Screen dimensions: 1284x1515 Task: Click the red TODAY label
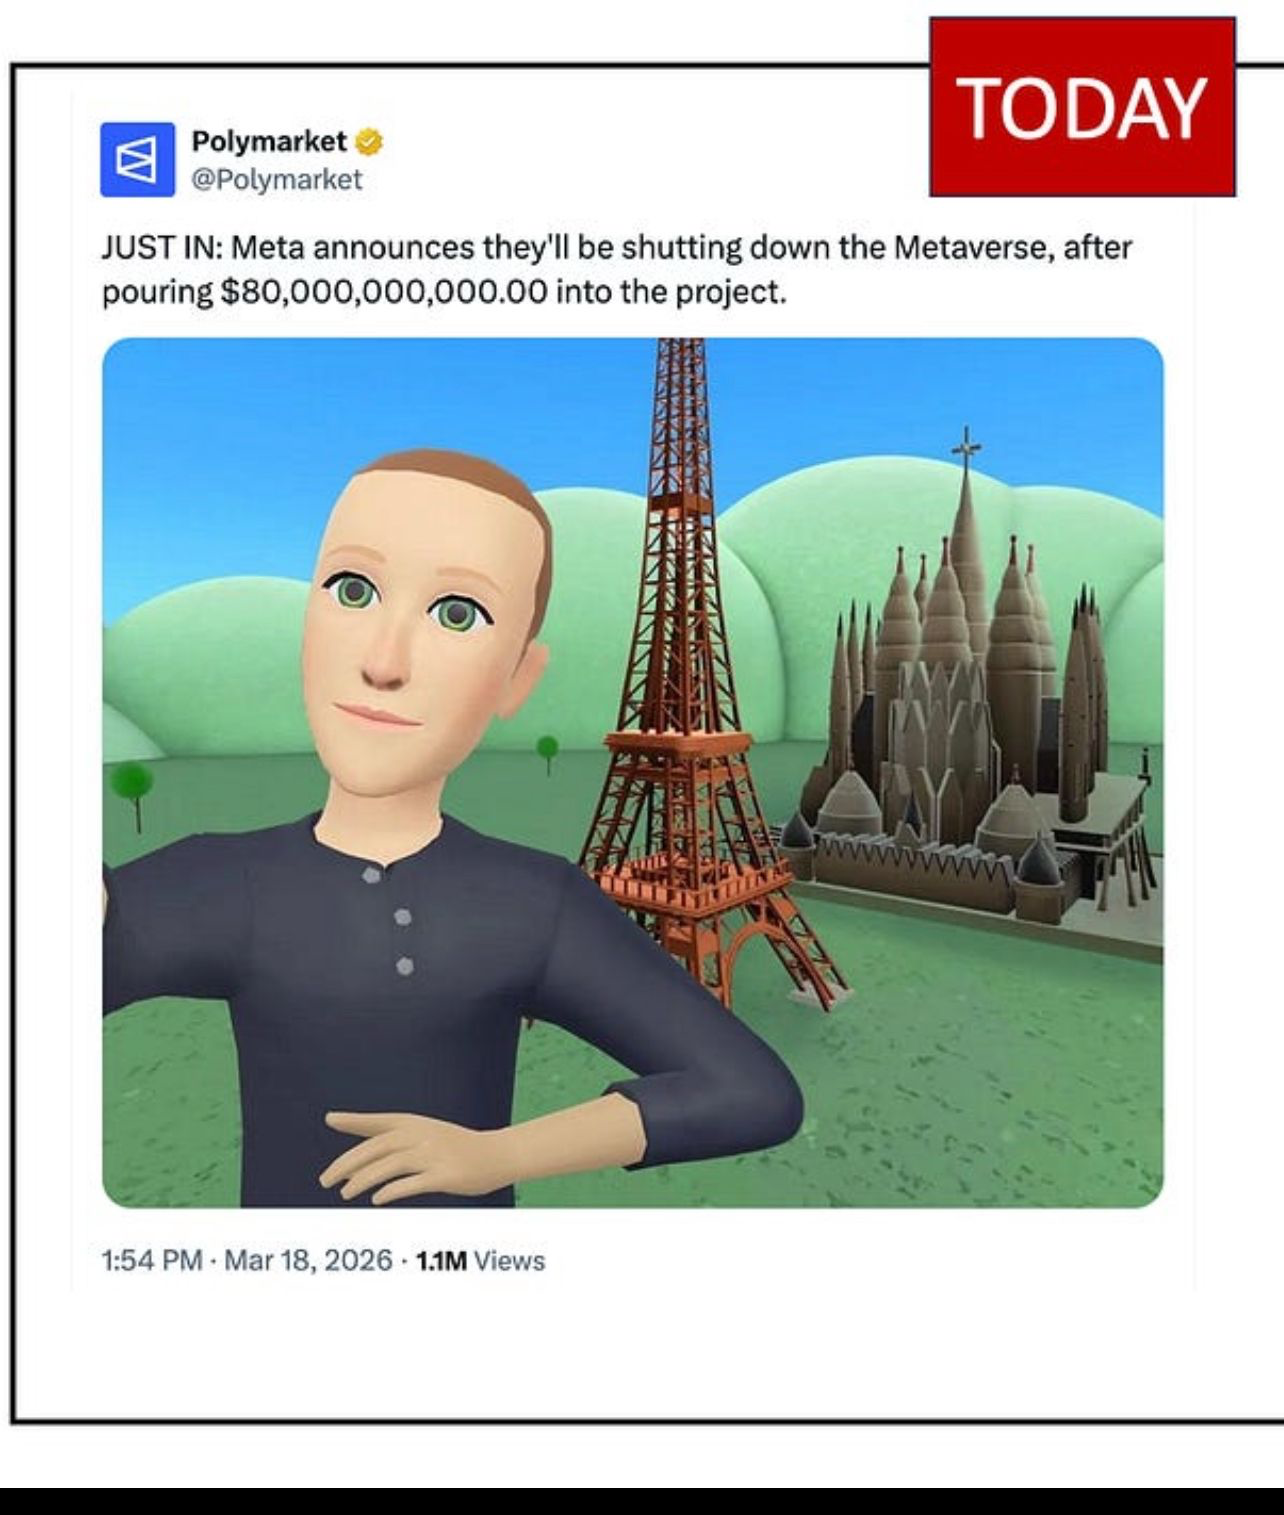point(1082,107)
